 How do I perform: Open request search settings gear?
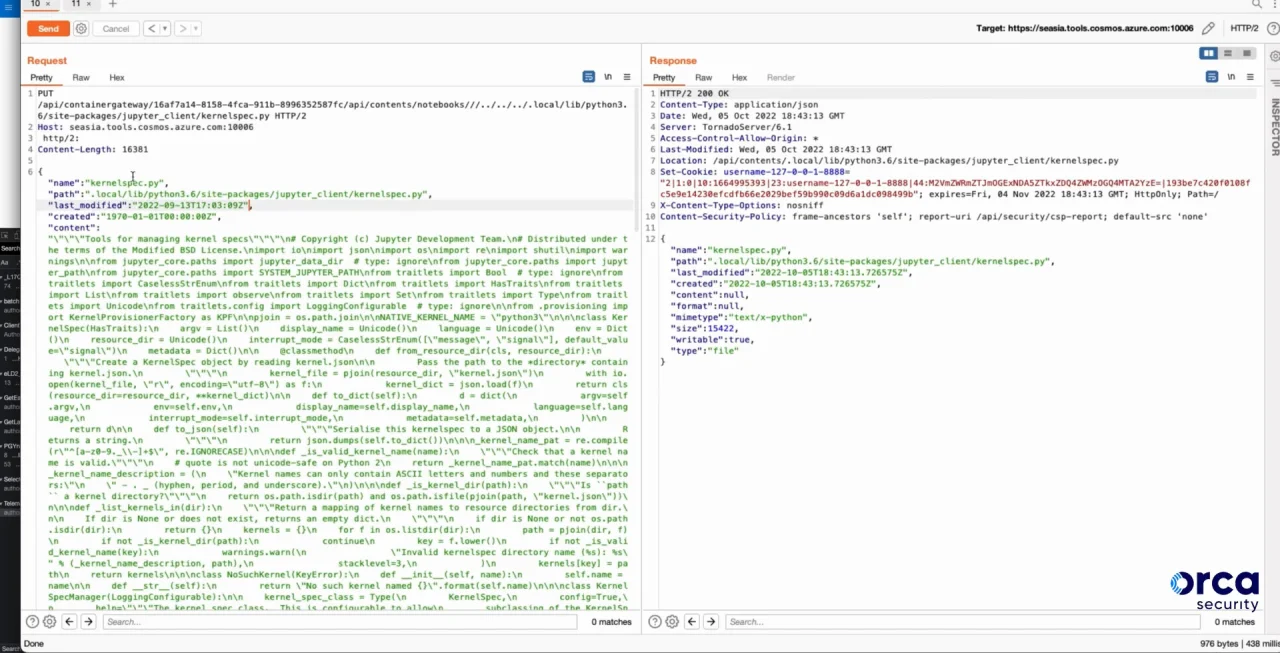point(49,622)
